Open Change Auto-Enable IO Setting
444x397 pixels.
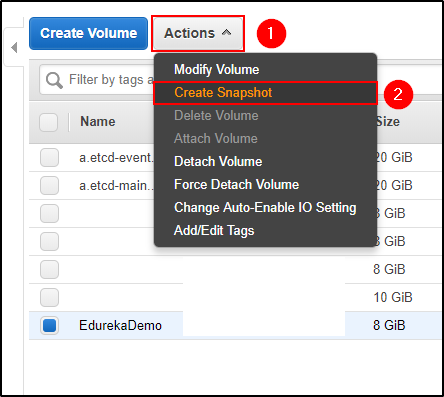265,207
